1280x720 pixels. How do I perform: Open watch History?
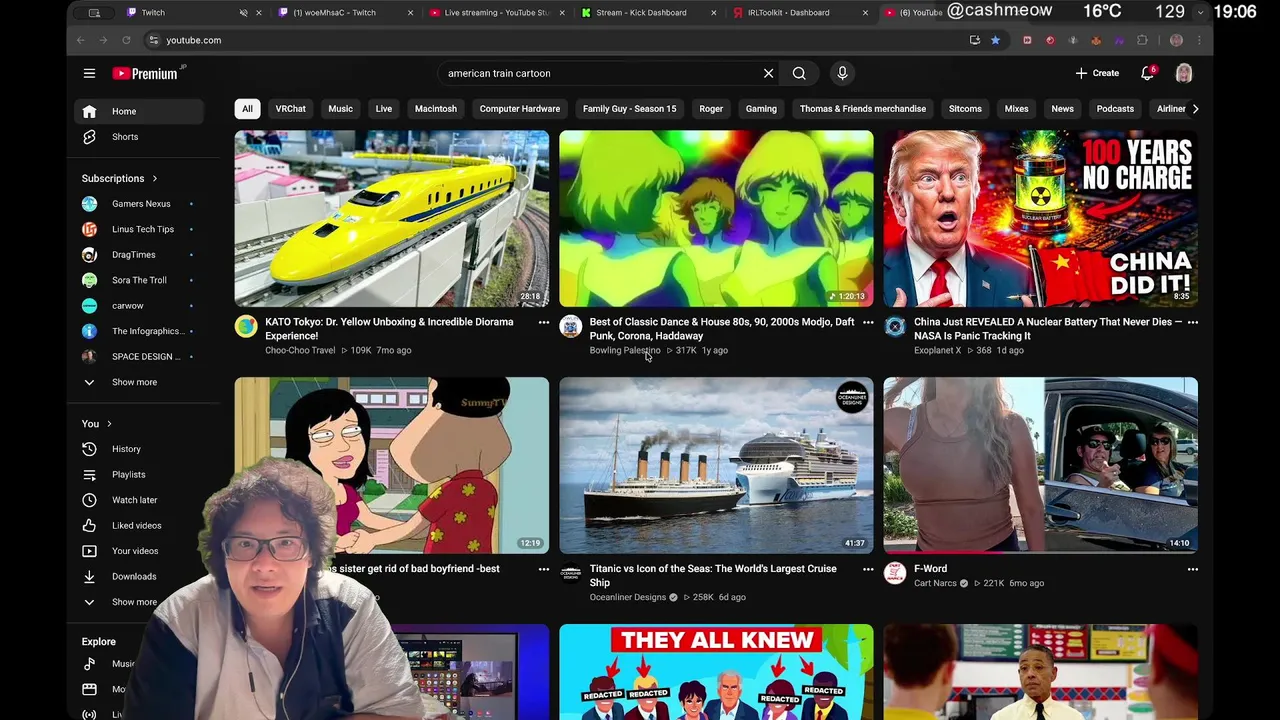click(x=139, y=449)
